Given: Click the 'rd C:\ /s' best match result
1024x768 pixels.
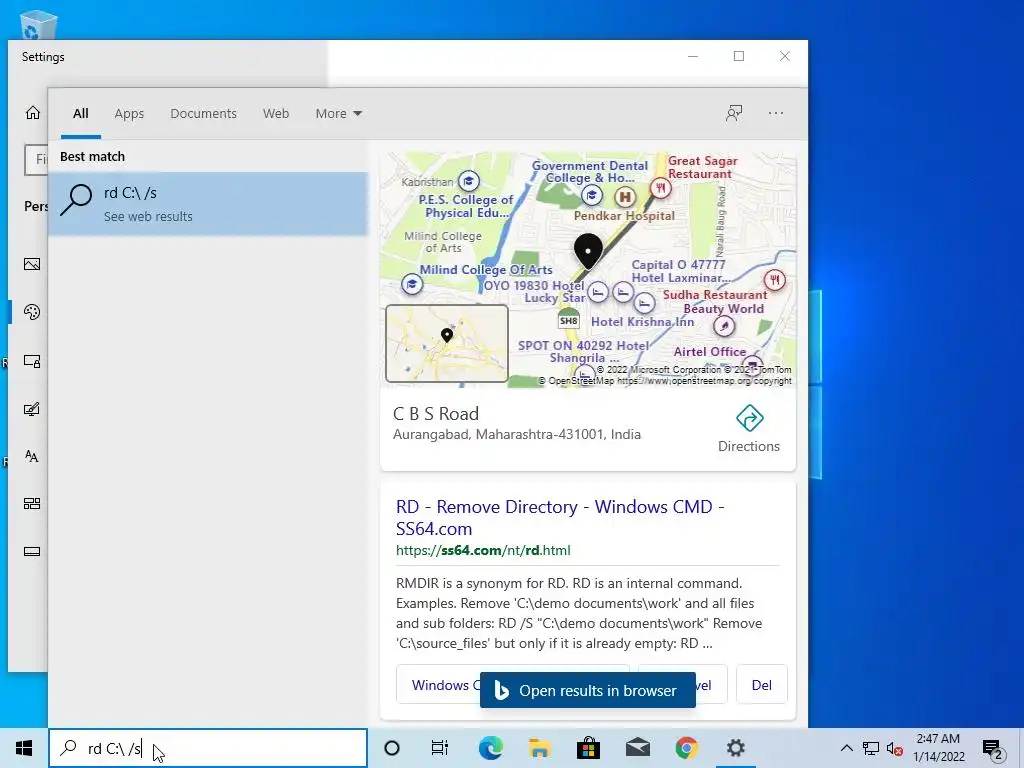Looking at the screenshot, I should pyautogui.click(x=208, y=204).
